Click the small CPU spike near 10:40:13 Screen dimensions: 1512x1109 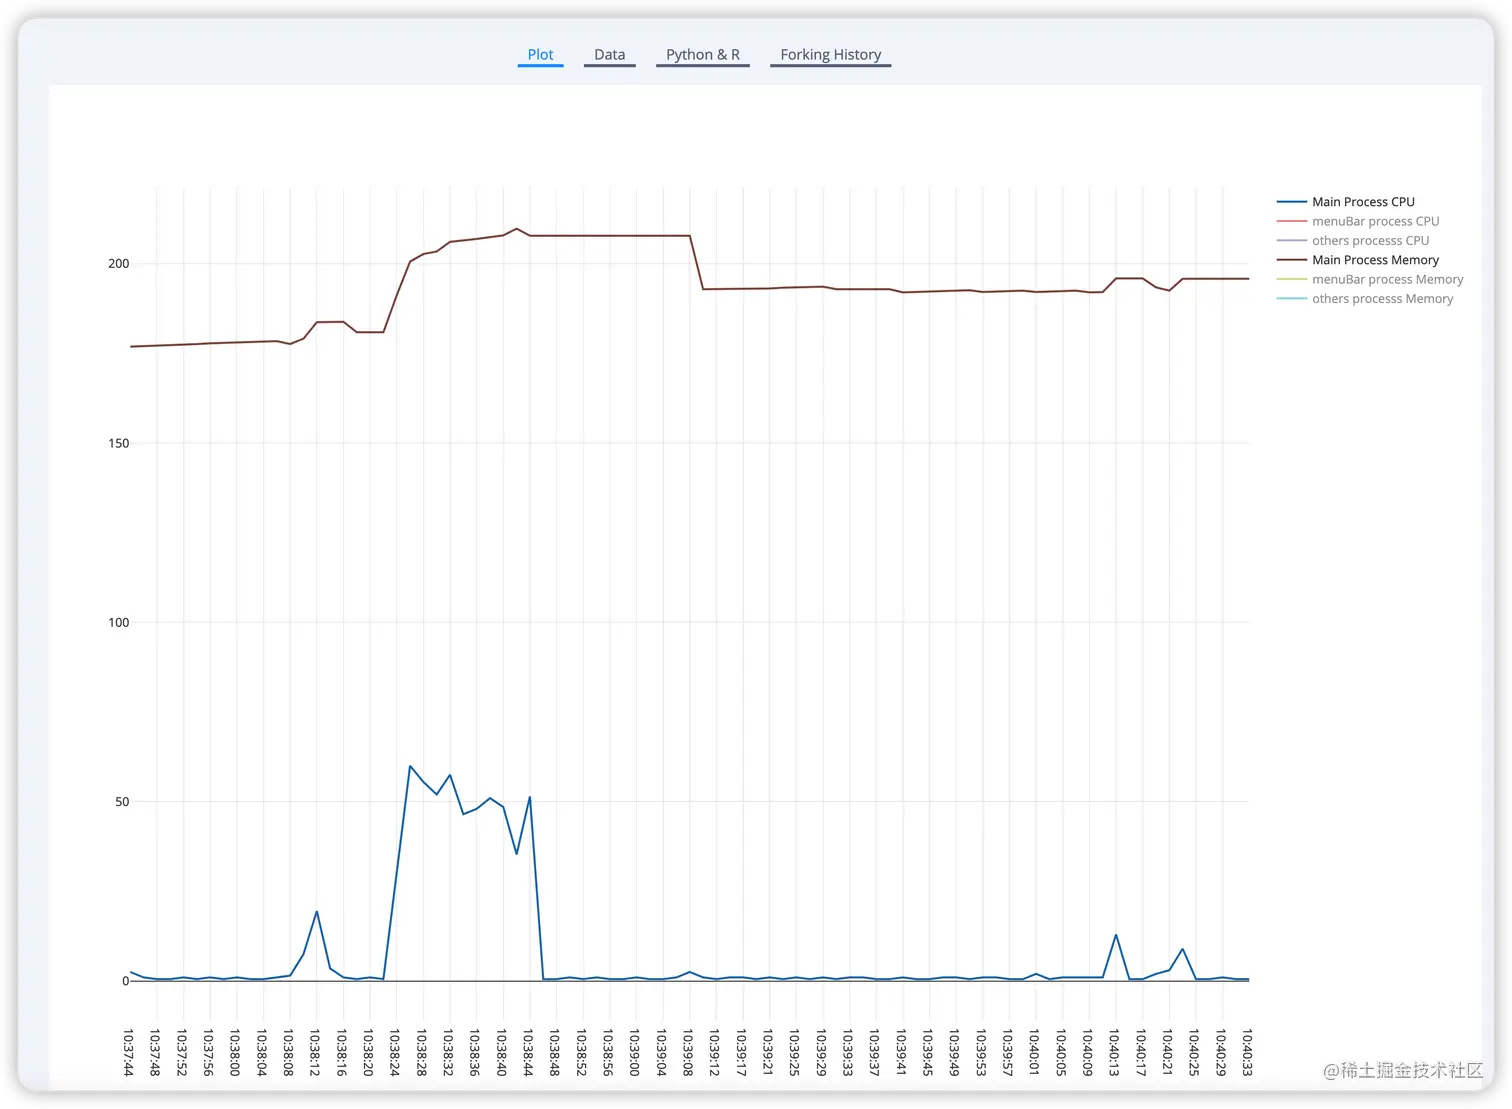(x=1115, y=935)
